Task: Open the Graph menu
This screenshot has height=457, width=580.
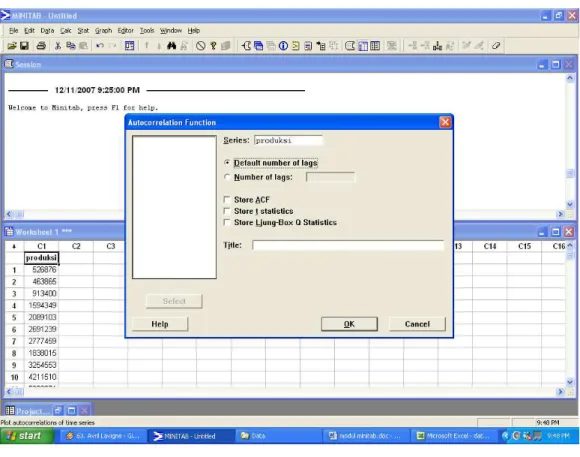Action: click(x=103, y=31)
